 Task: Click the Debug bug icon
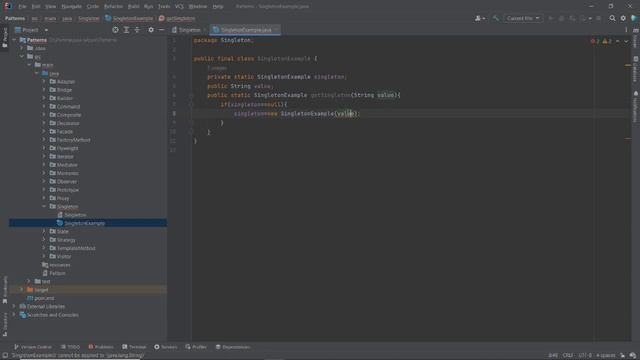coord(562,18)
